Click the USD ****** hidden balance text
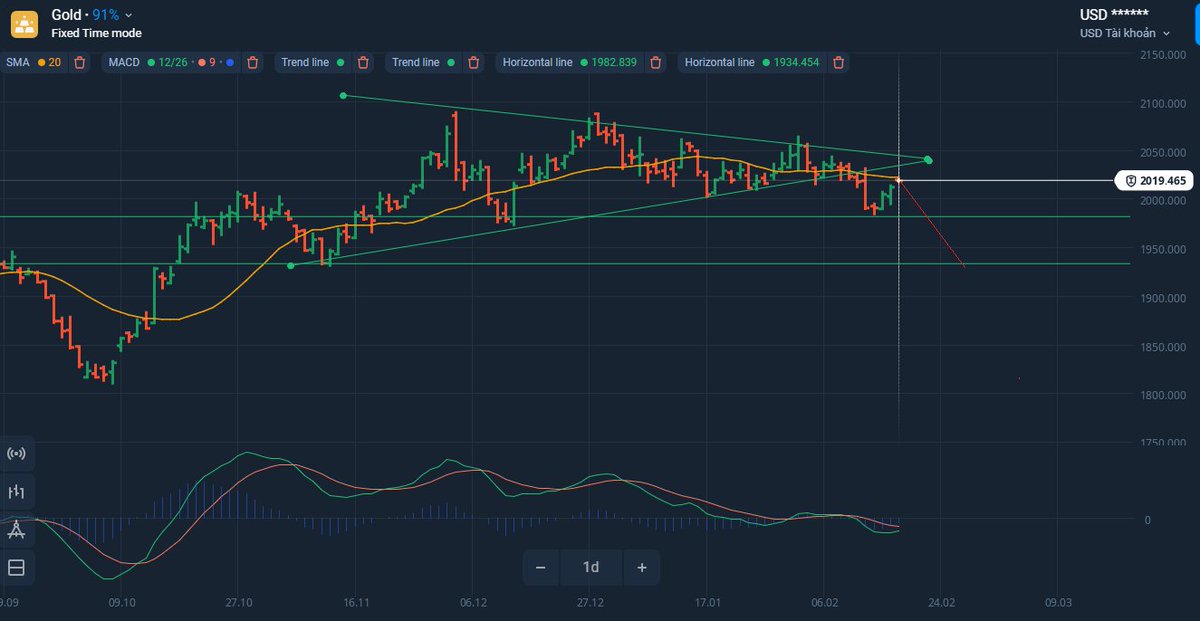Image resolution: width=1200 pixels, height=621 pixels. point(1114,13)
